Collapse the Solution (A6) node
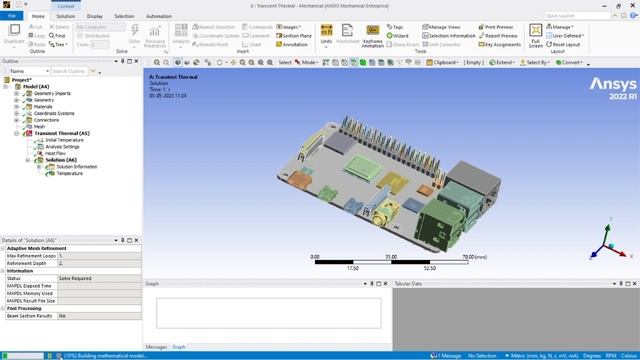 point(28,160)
